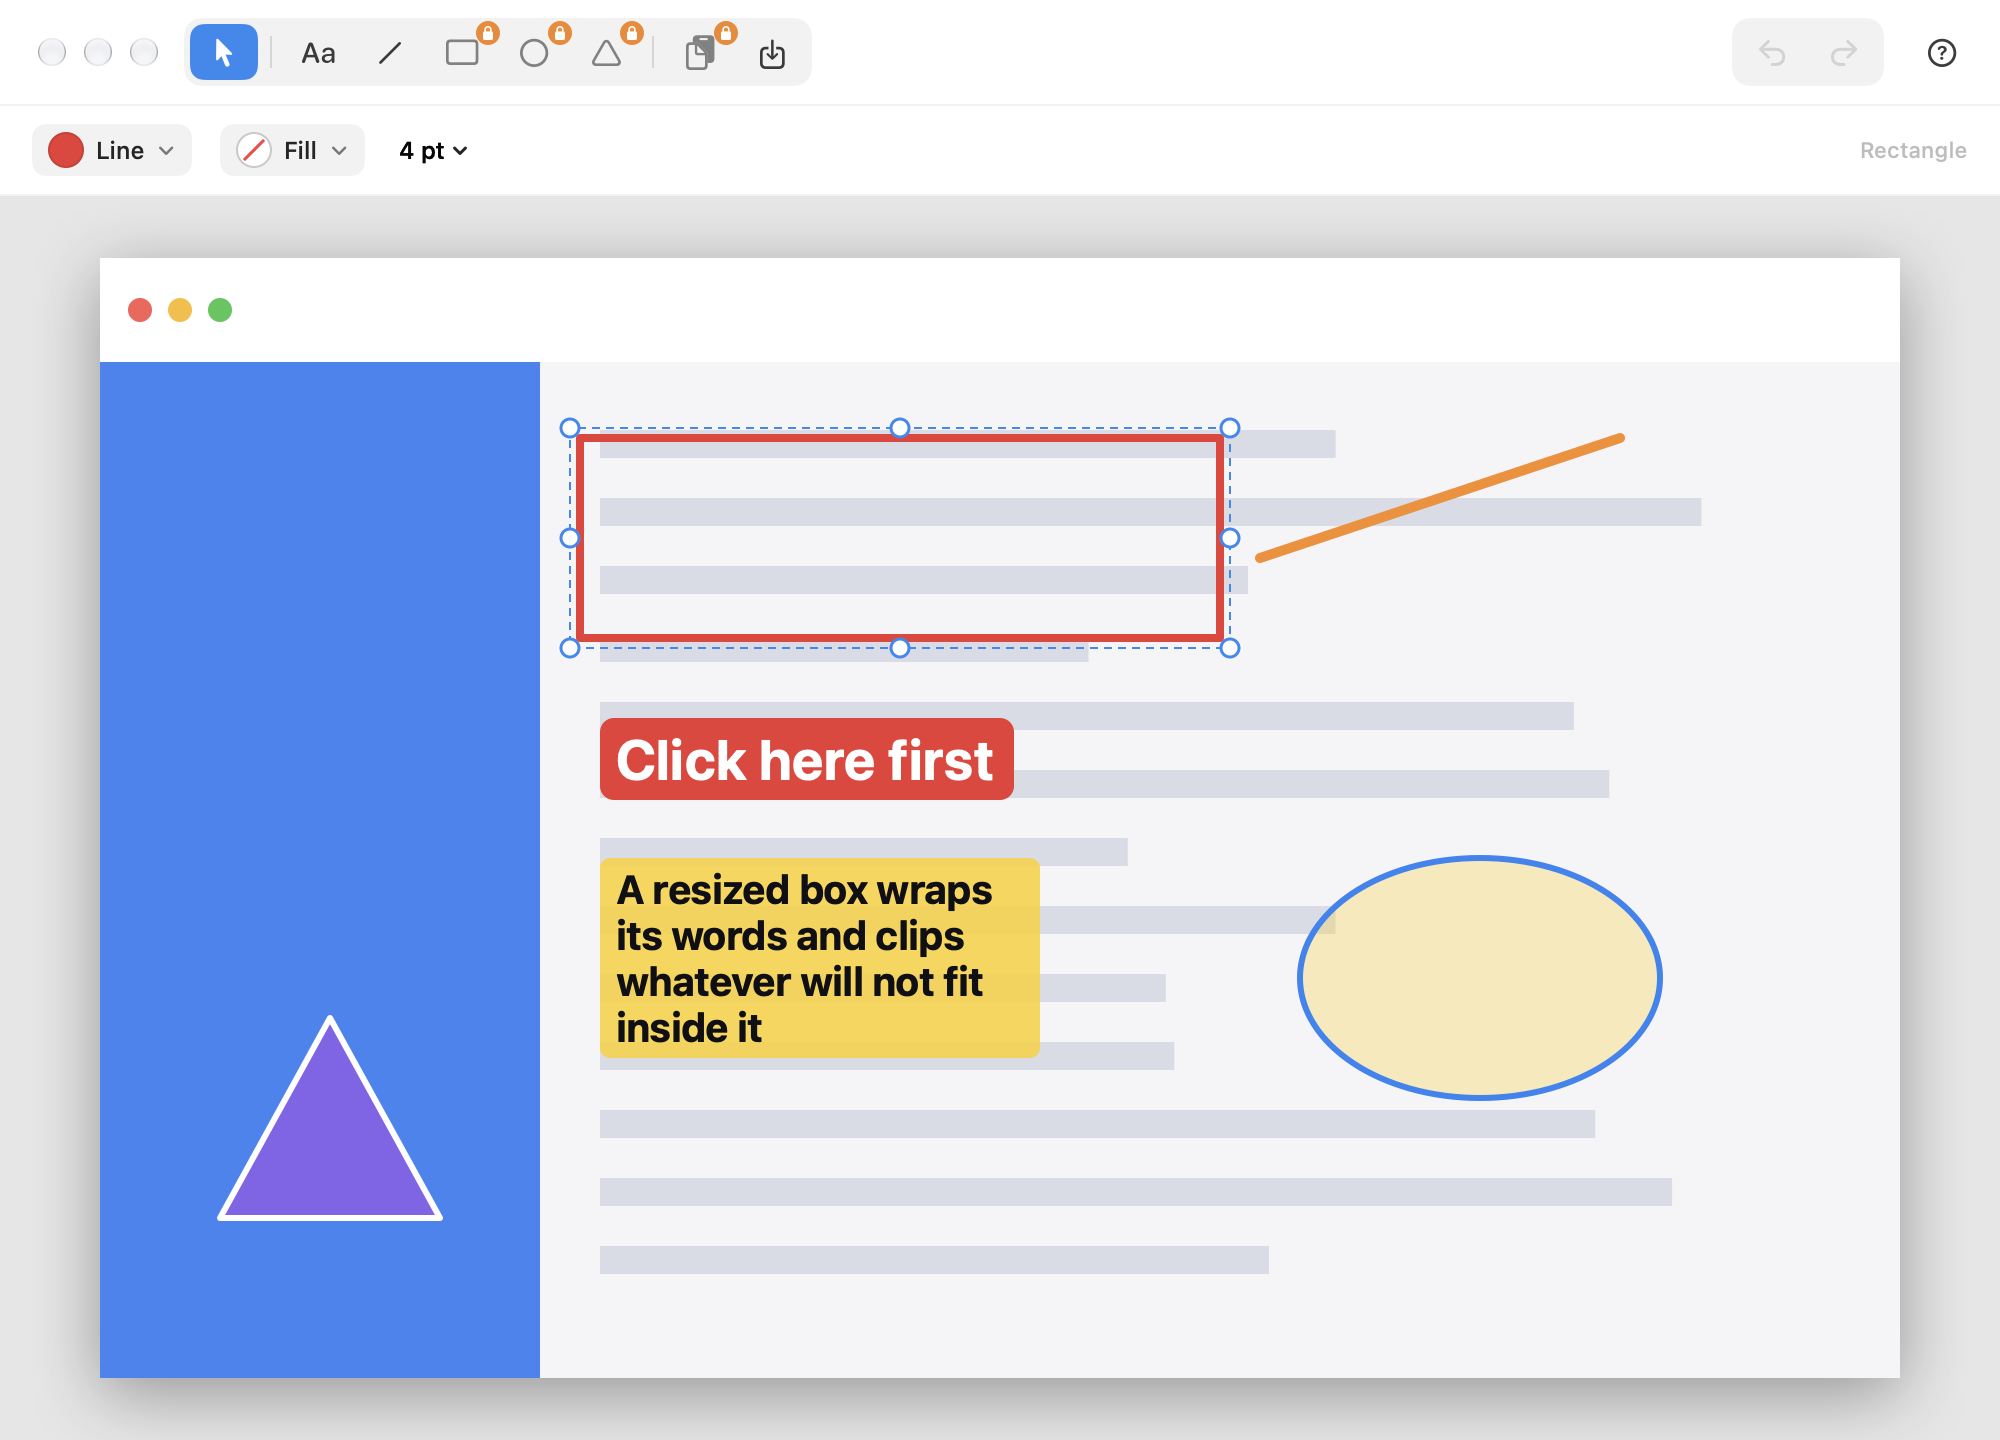Screen dimensions: 2000x1440
Task: Open the 4 pt stroke width dropdown
Action: click(x=433, y=150)
